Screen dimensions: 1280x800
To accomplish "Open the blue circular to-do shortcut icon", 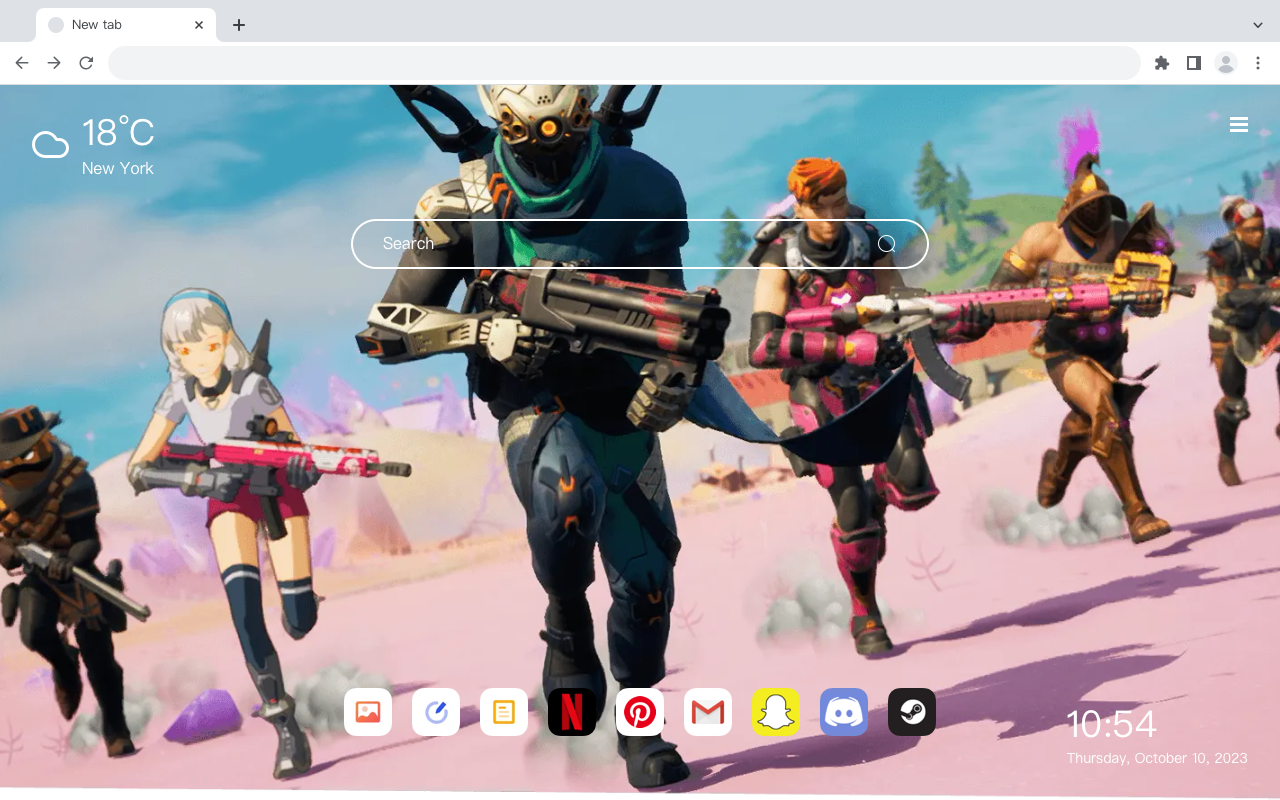I will (436, 712).
